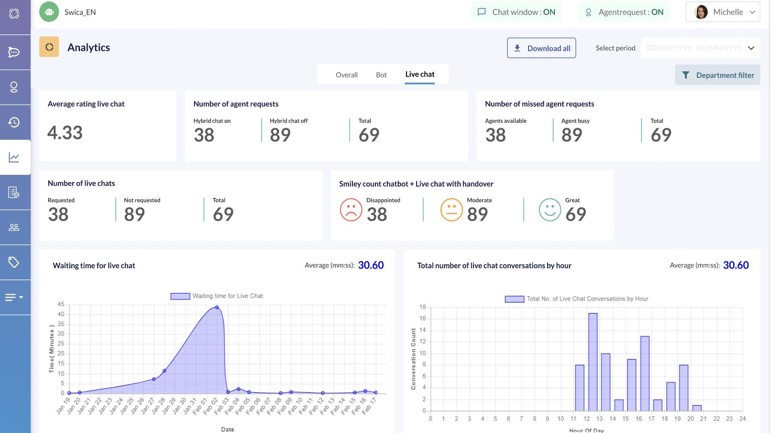Click the green Swica_EN bot avatar

[49, 12]
